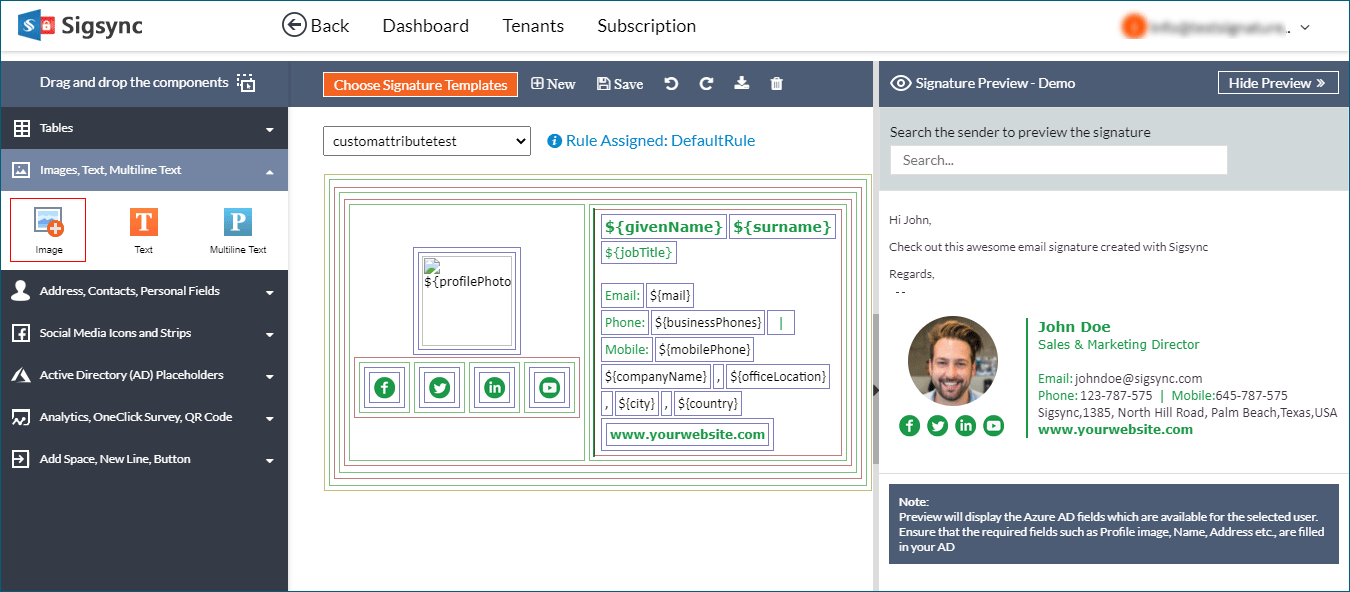1350x592 pixels.
Task: Select the Mobile: label in editor
Action: click(627, 349)
